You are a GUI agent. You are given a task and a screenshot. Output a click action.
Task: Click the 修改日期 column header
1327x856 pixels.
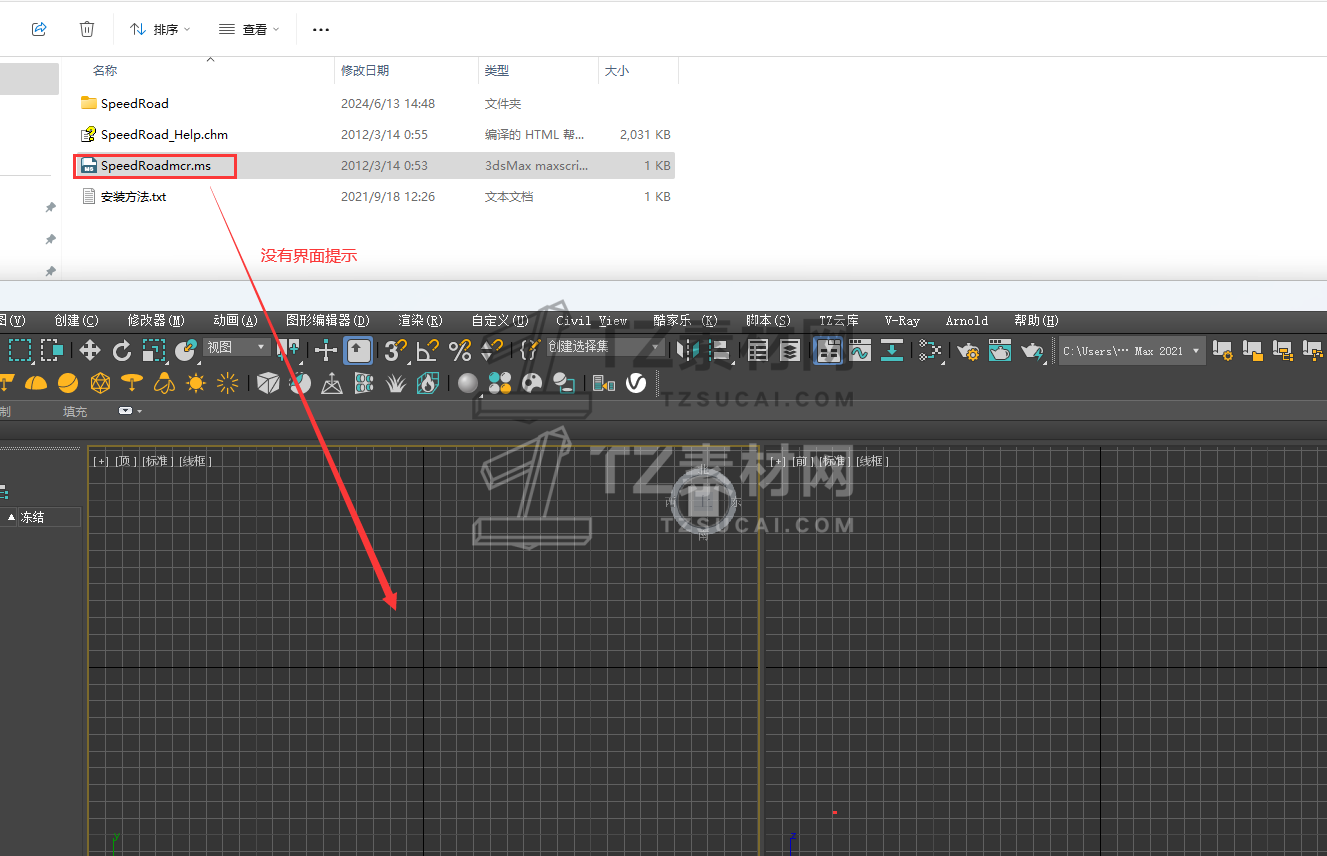(365, 70)
